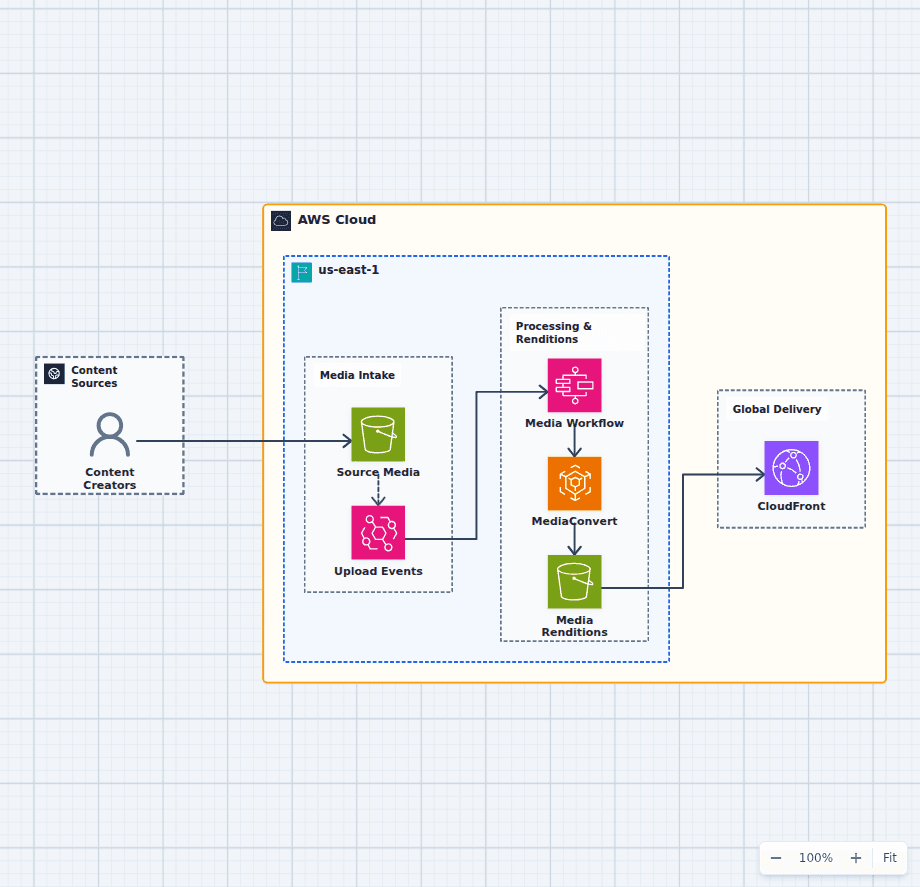Select the CloudFront distribution icon
Image resolution: width=920 pixels, height=887 pixels.
click(791, 468)
